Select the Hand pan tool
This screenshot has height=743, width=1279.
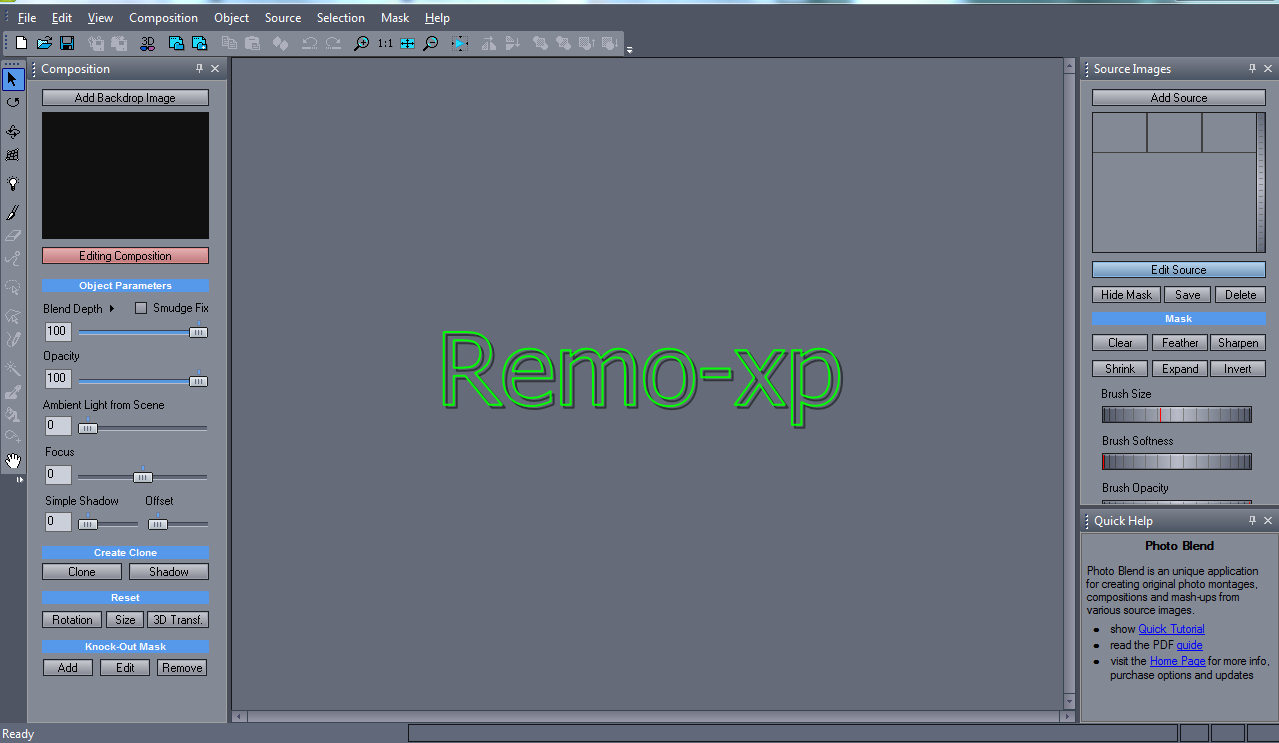tap(13, 460)
